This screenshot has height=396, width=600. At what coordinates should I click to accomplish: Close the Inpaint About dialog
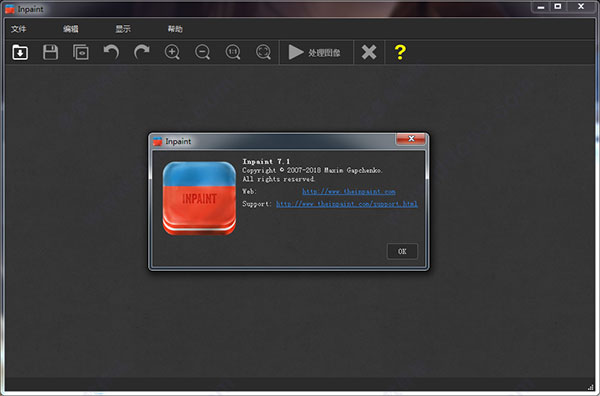point(411,139)
